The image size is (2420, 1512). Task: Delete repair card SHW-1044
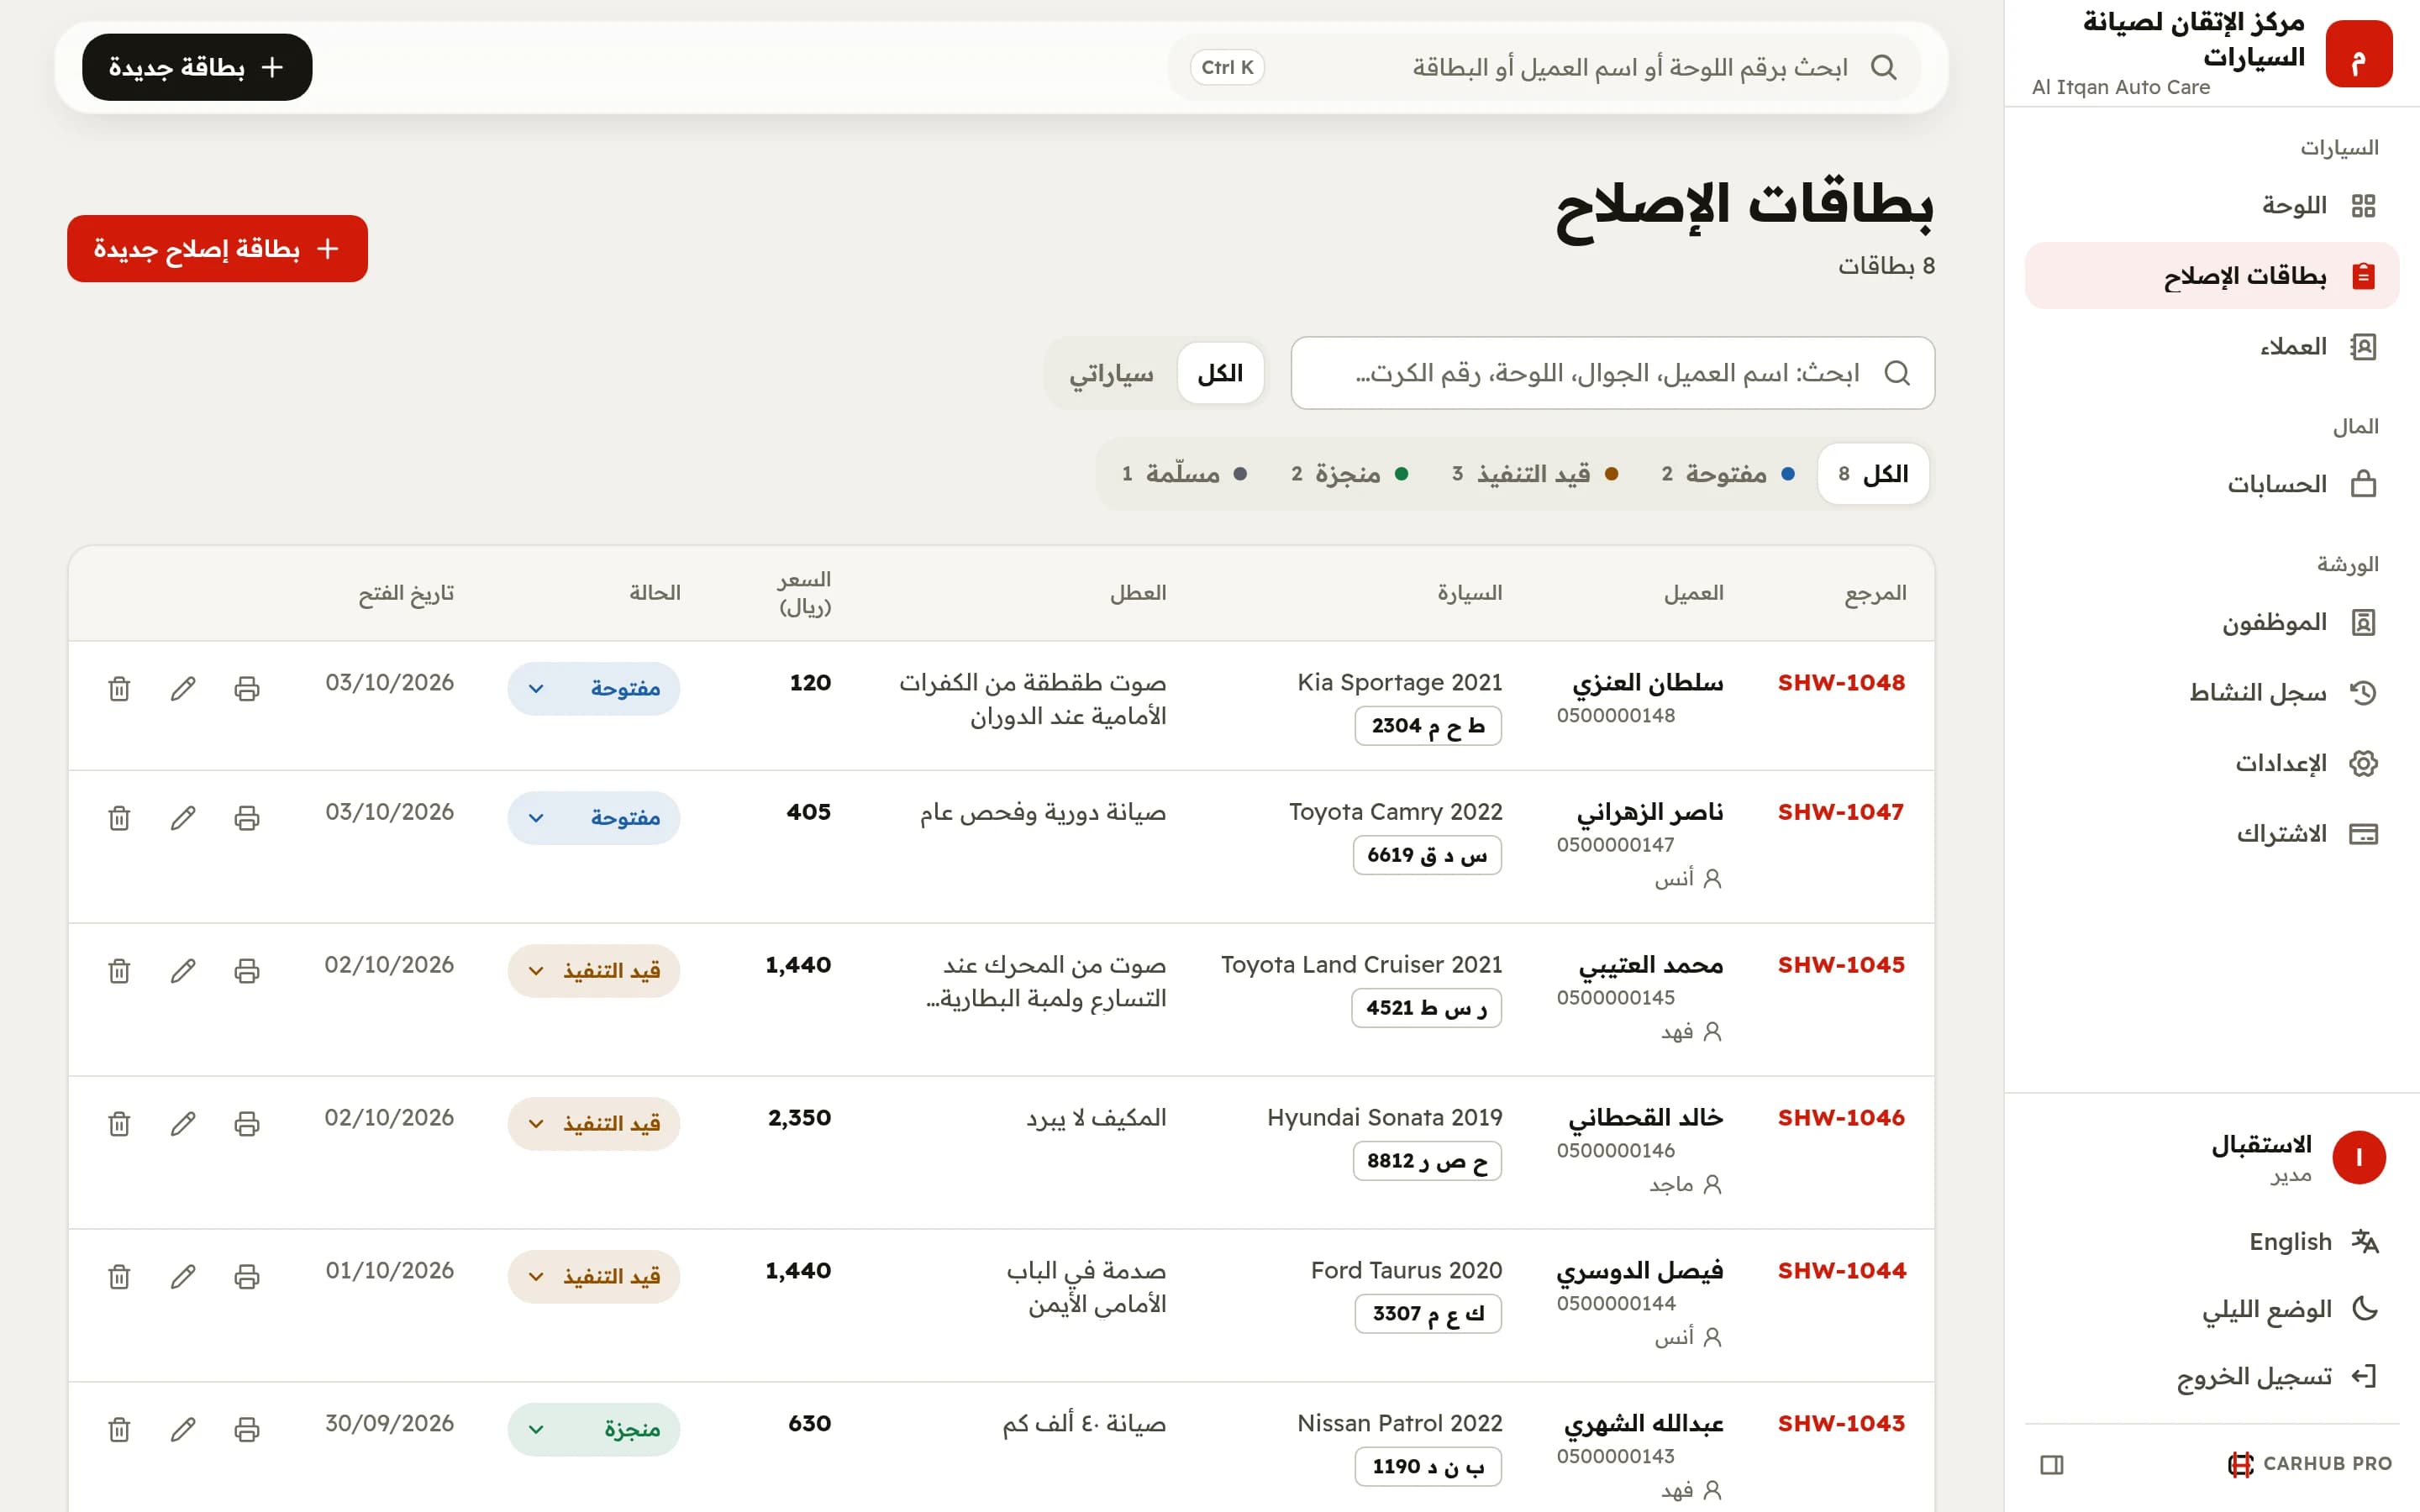point(119,1277)
